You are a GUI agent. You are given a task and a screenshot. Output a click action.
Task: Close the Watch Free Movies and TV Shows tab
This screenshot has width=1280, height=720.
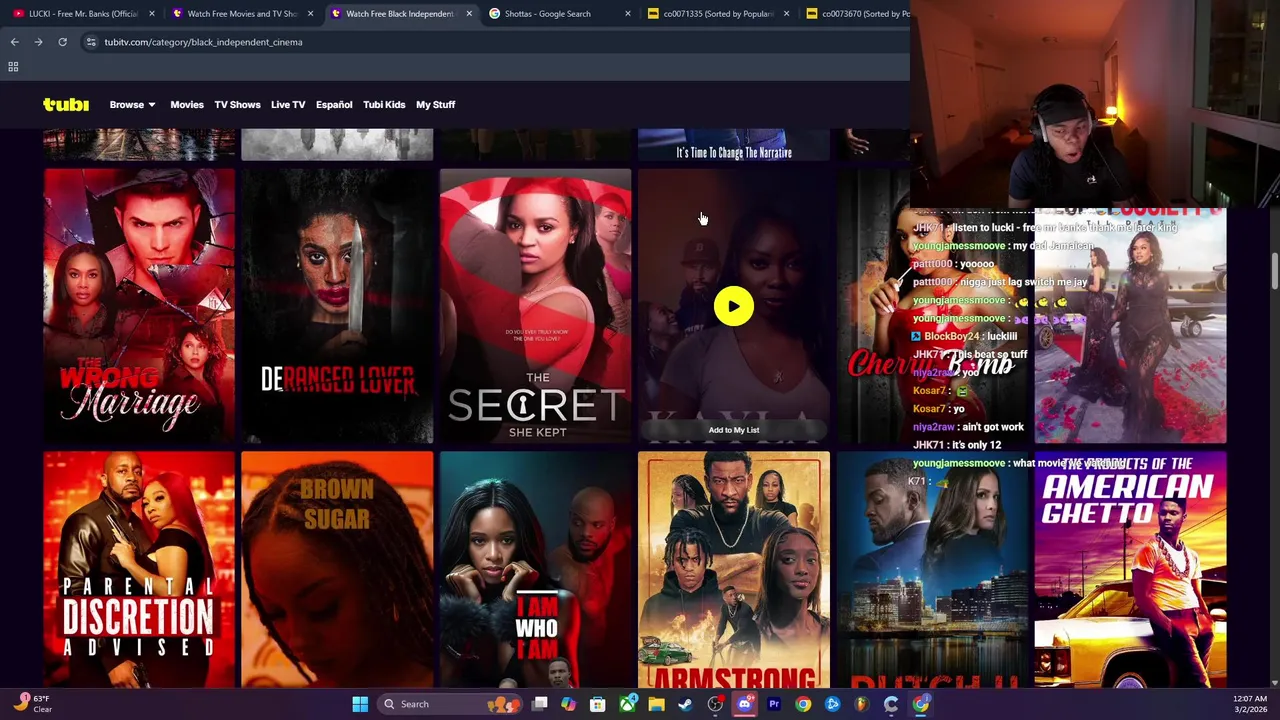(x=310, y=14)
